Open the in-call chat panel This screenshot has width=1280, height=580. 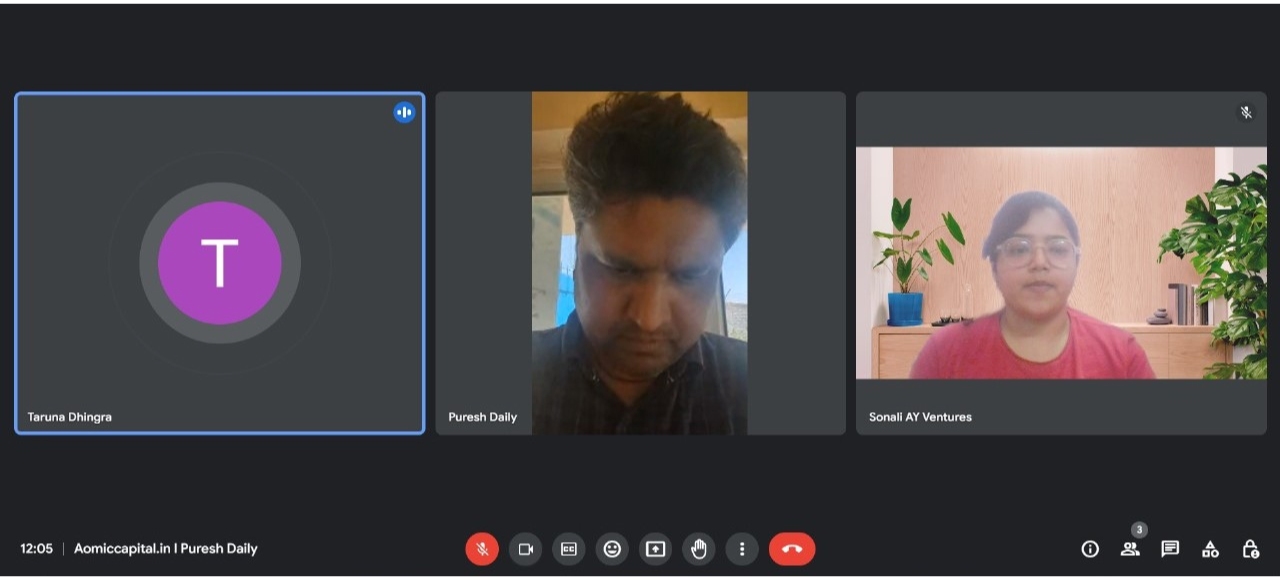point(1170,549)
